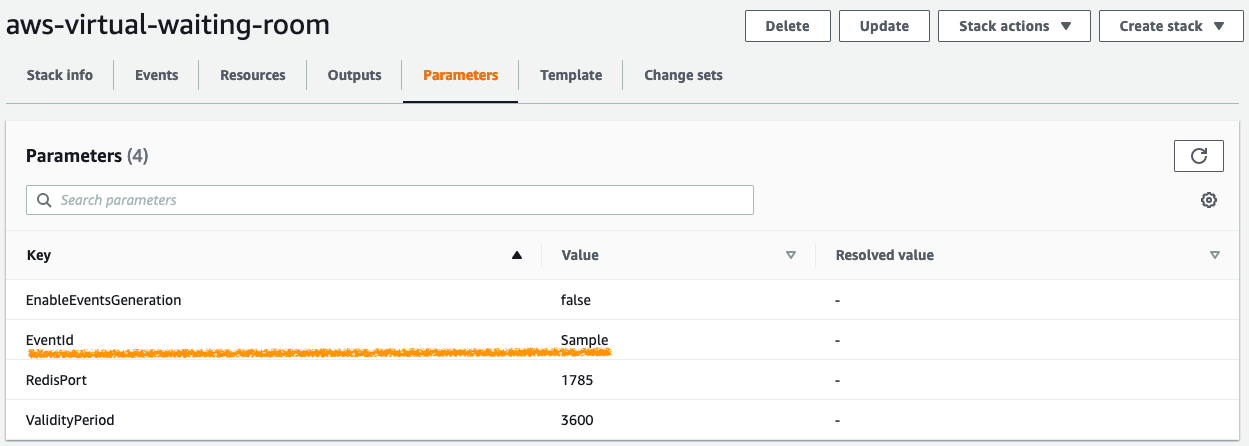Sort by Resolved value column arrow

(x=1215, y=255)
